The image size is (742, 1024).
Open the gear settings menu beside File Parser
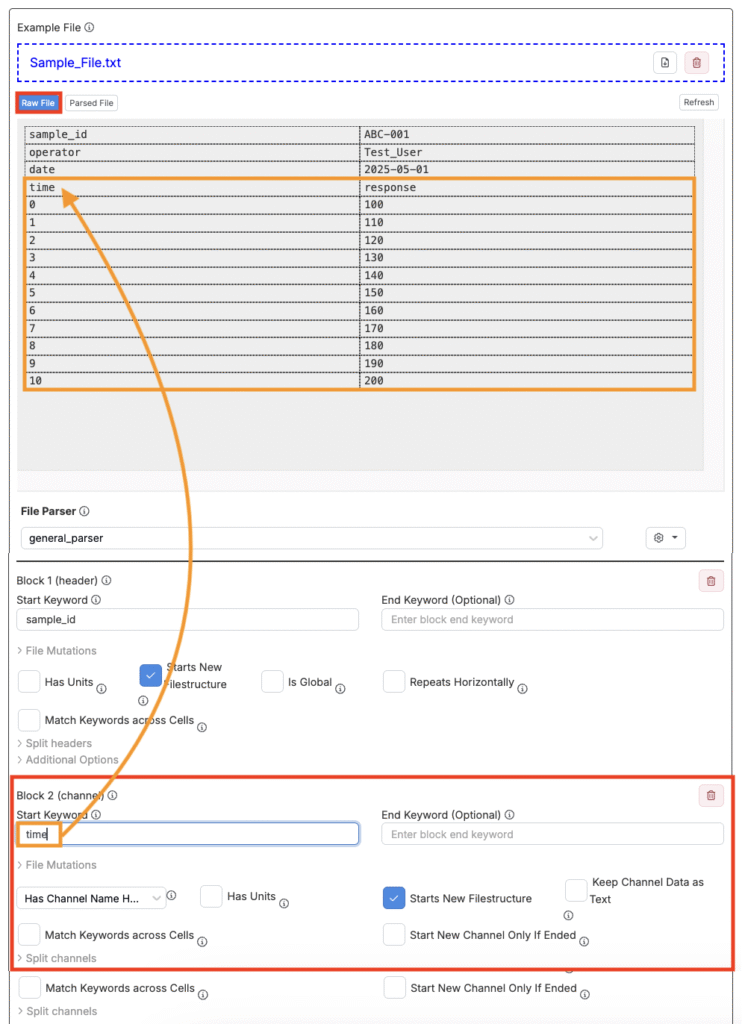[665, 538]
